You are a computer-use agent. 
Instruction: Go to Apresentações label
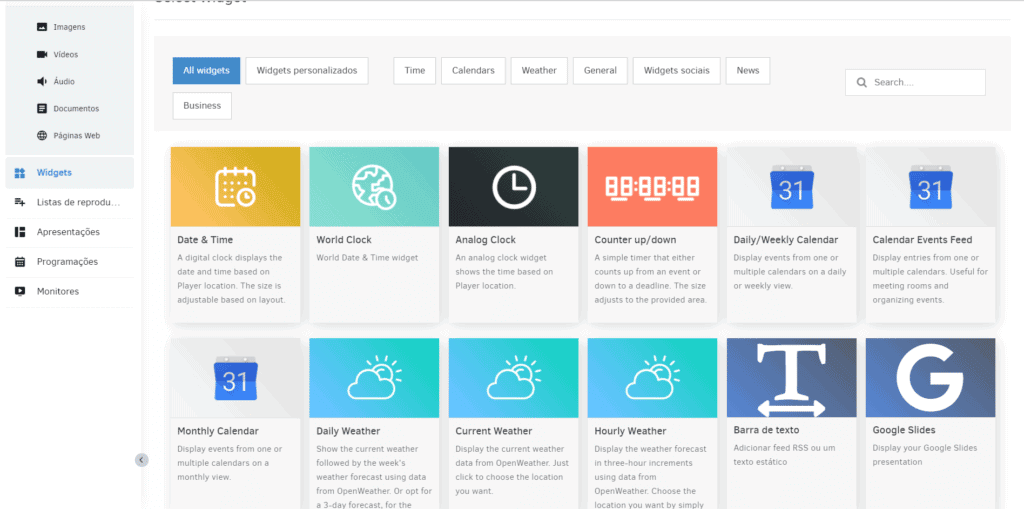[x=68, y=232]
